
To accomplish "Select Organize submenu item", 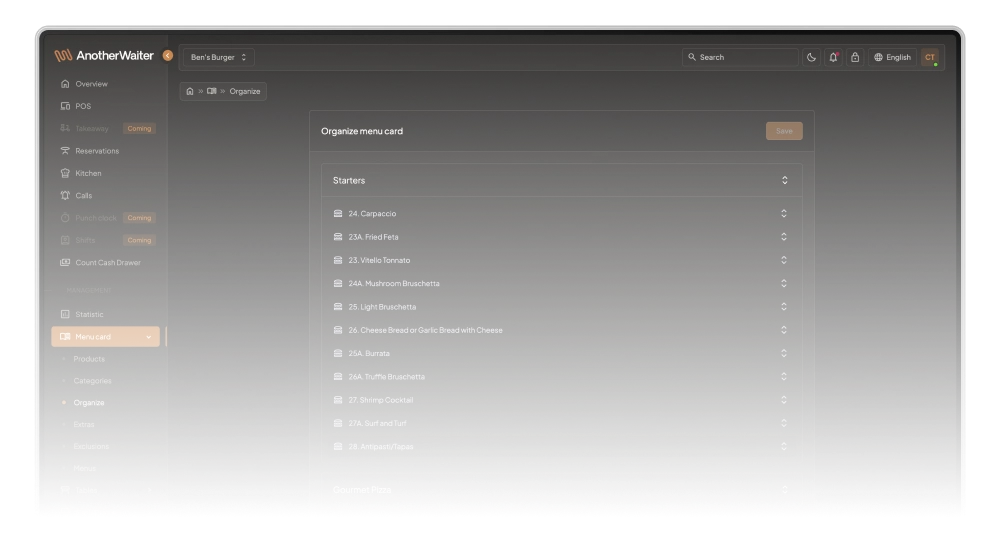I will (89, 402).
